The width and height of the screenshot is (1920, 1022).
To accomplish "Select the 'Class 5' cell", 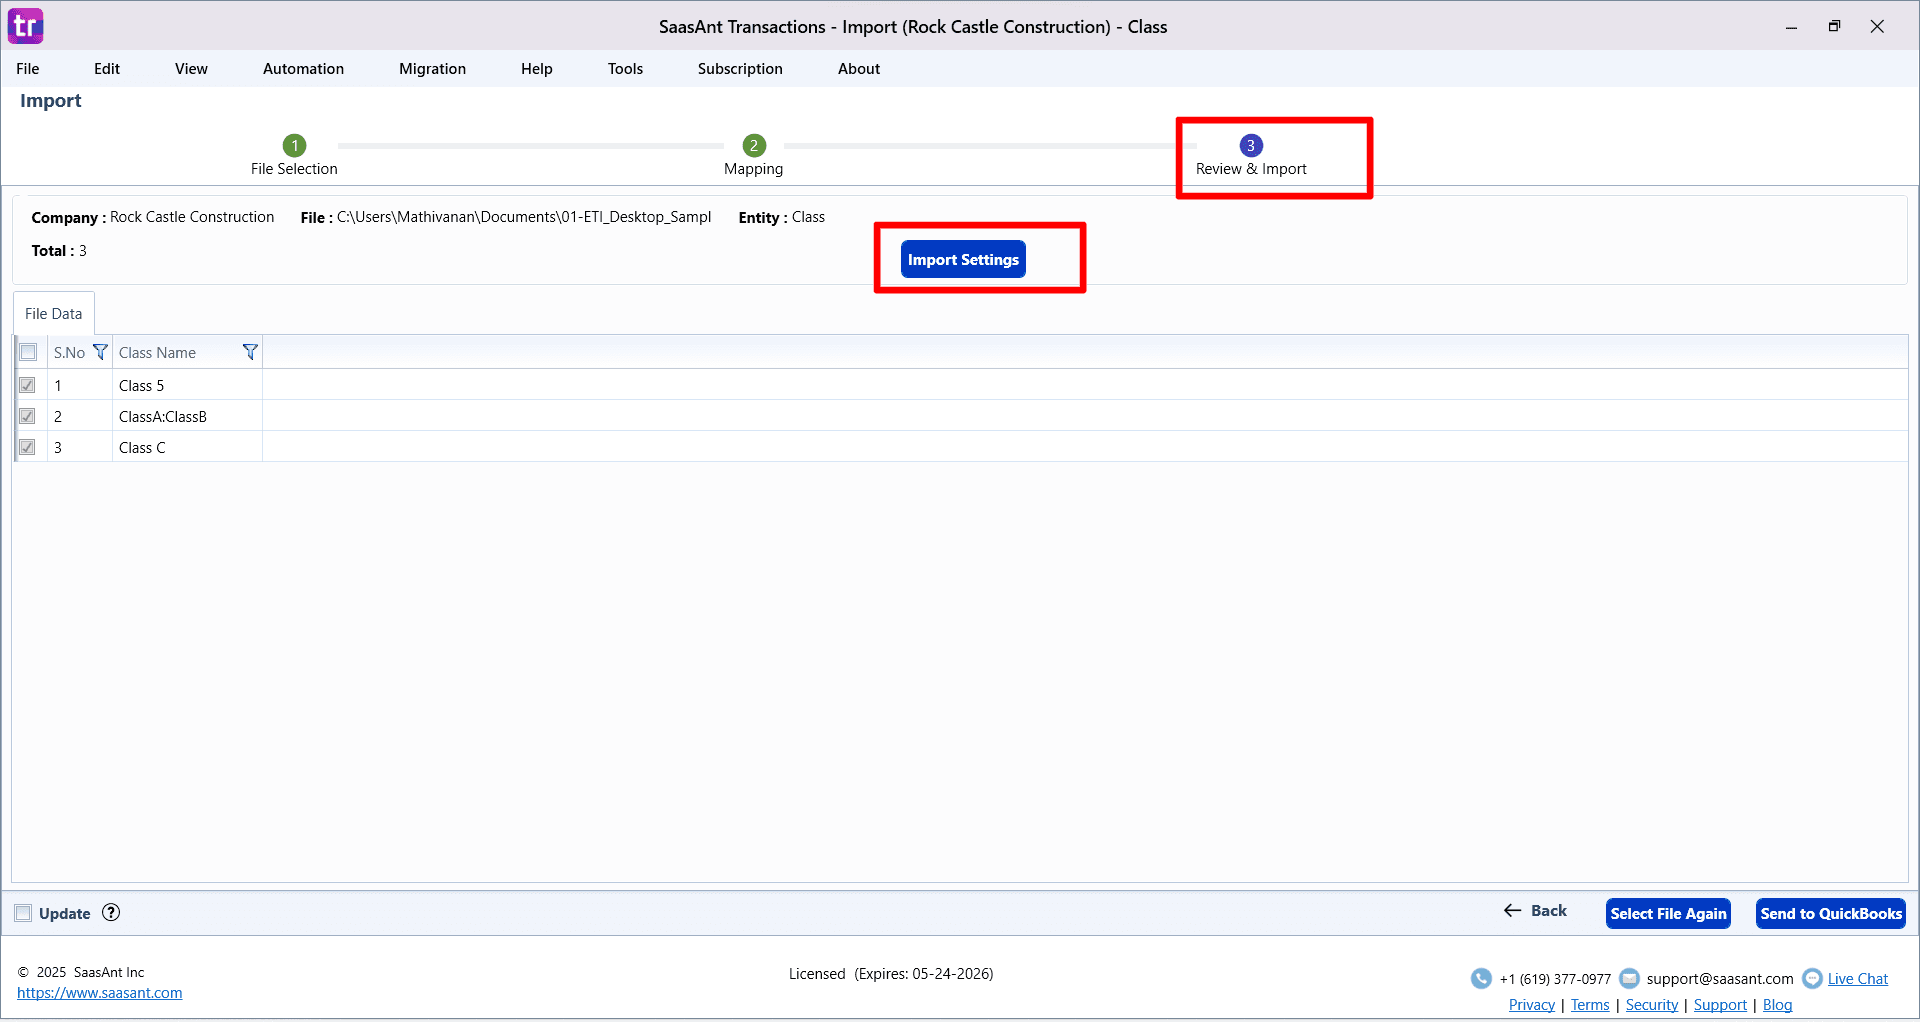I will pyautogui.click(x=187, y=385).
